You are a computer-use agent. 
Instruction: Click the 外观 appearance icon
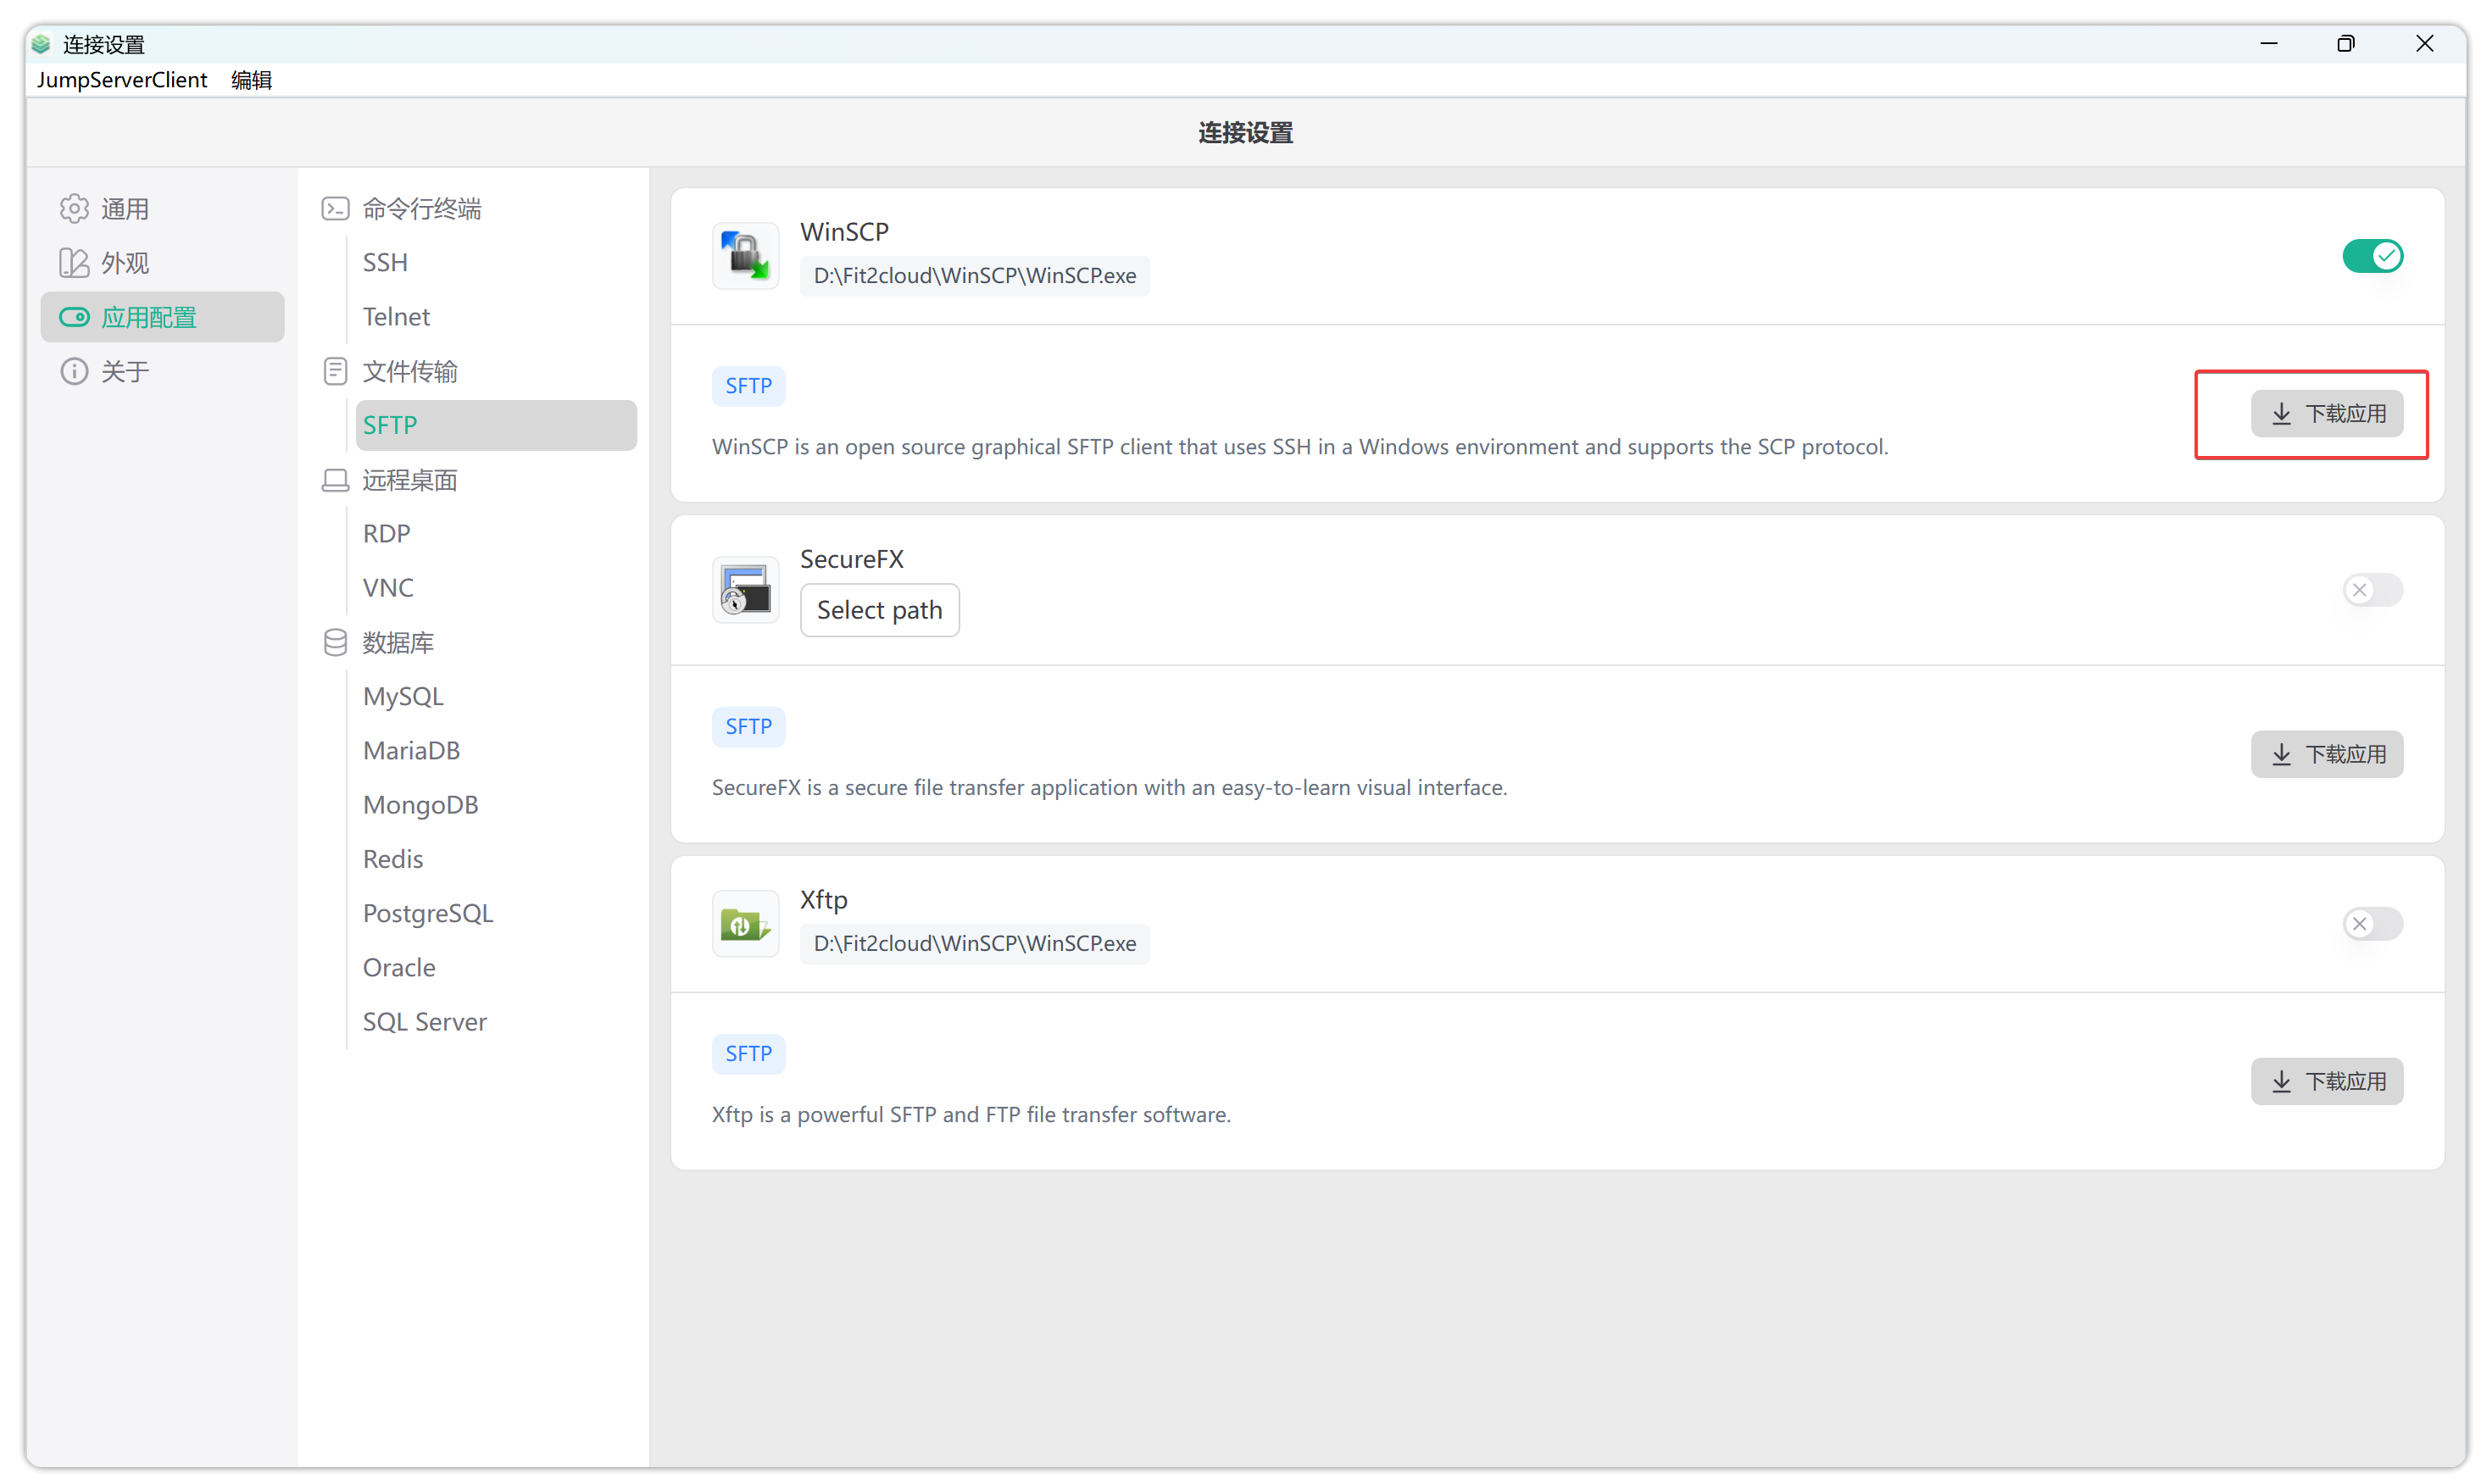pos(74,263)
